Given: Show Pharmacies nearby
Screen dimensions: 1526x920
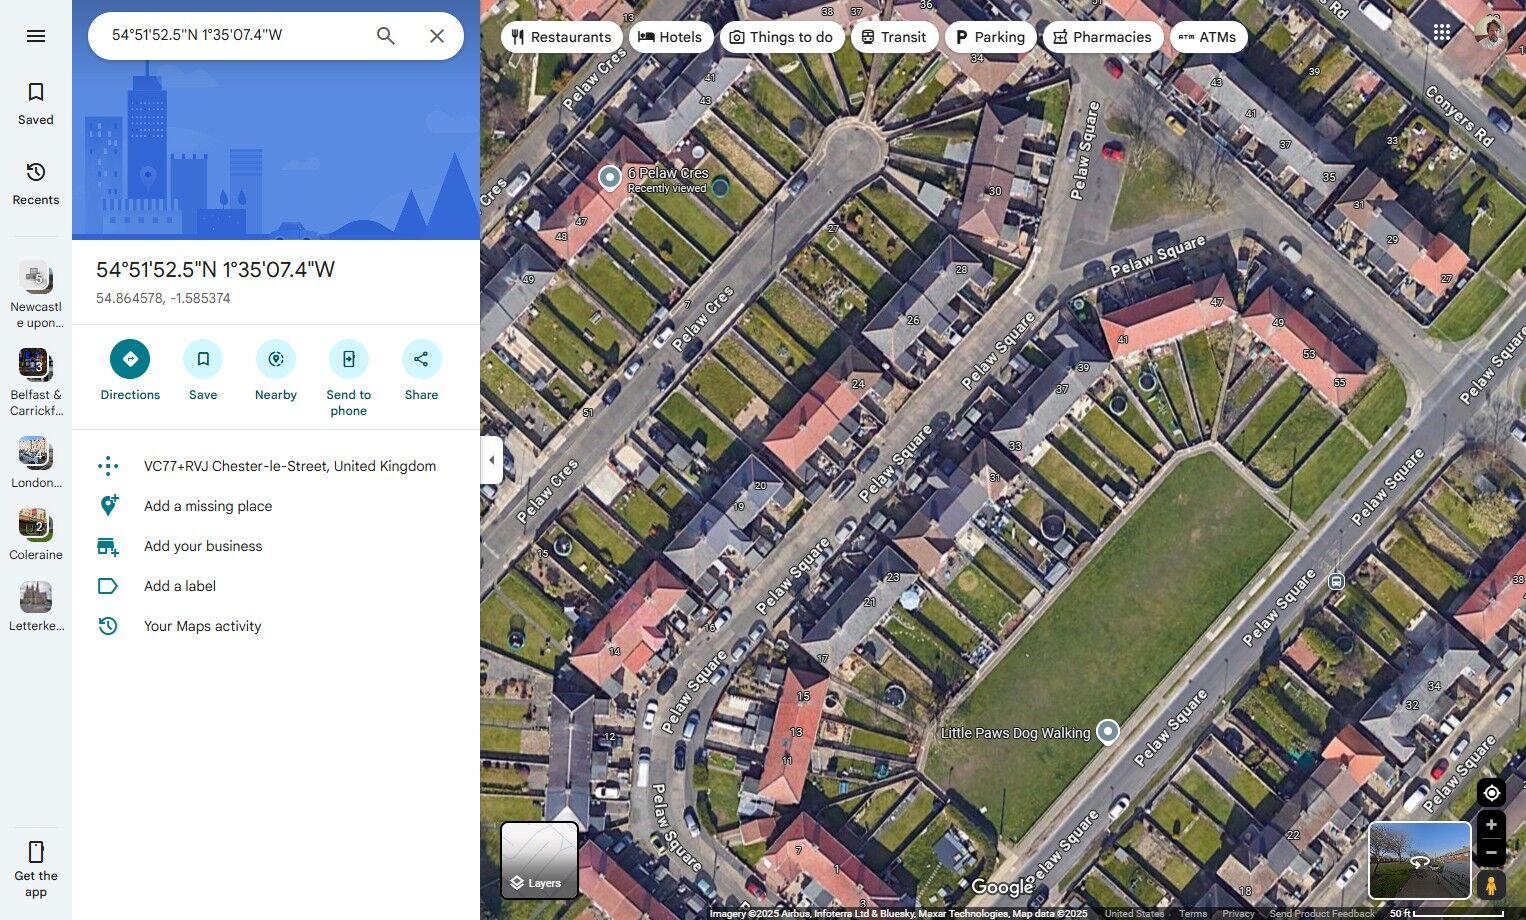Looking at the screenshot, I should [1102, 37].
